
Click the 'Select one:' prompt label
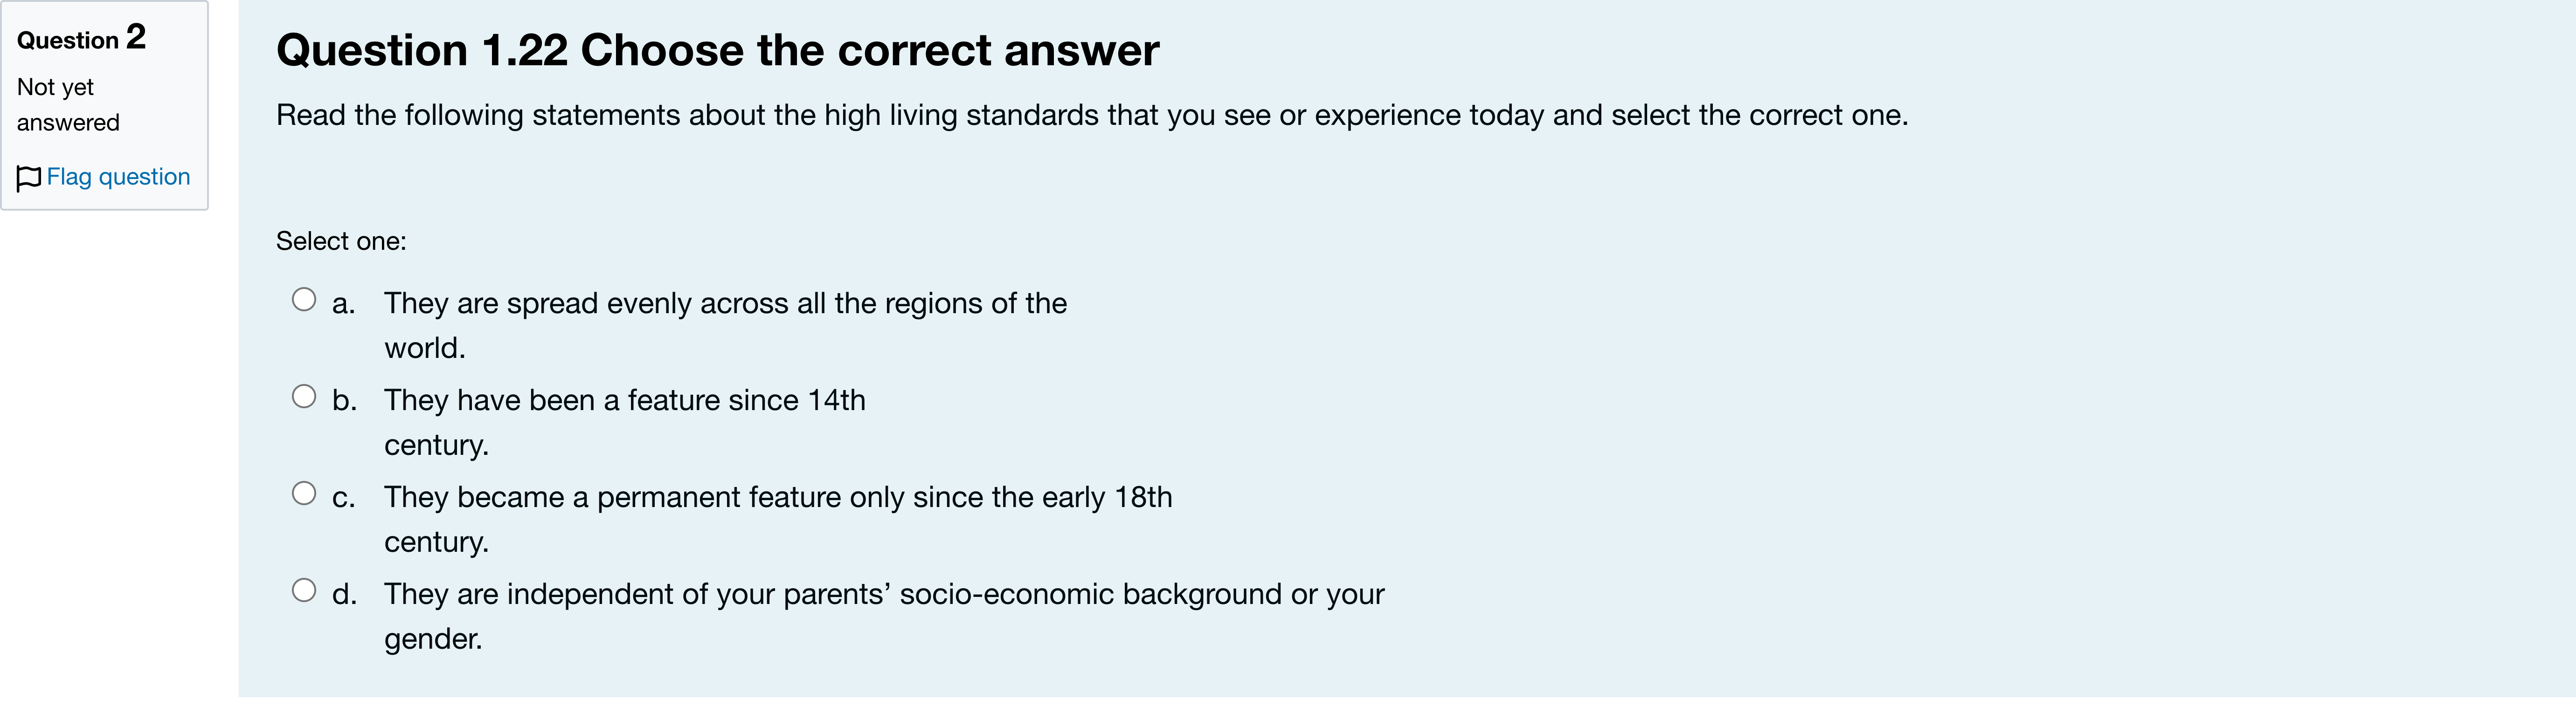tap(341, 241)
